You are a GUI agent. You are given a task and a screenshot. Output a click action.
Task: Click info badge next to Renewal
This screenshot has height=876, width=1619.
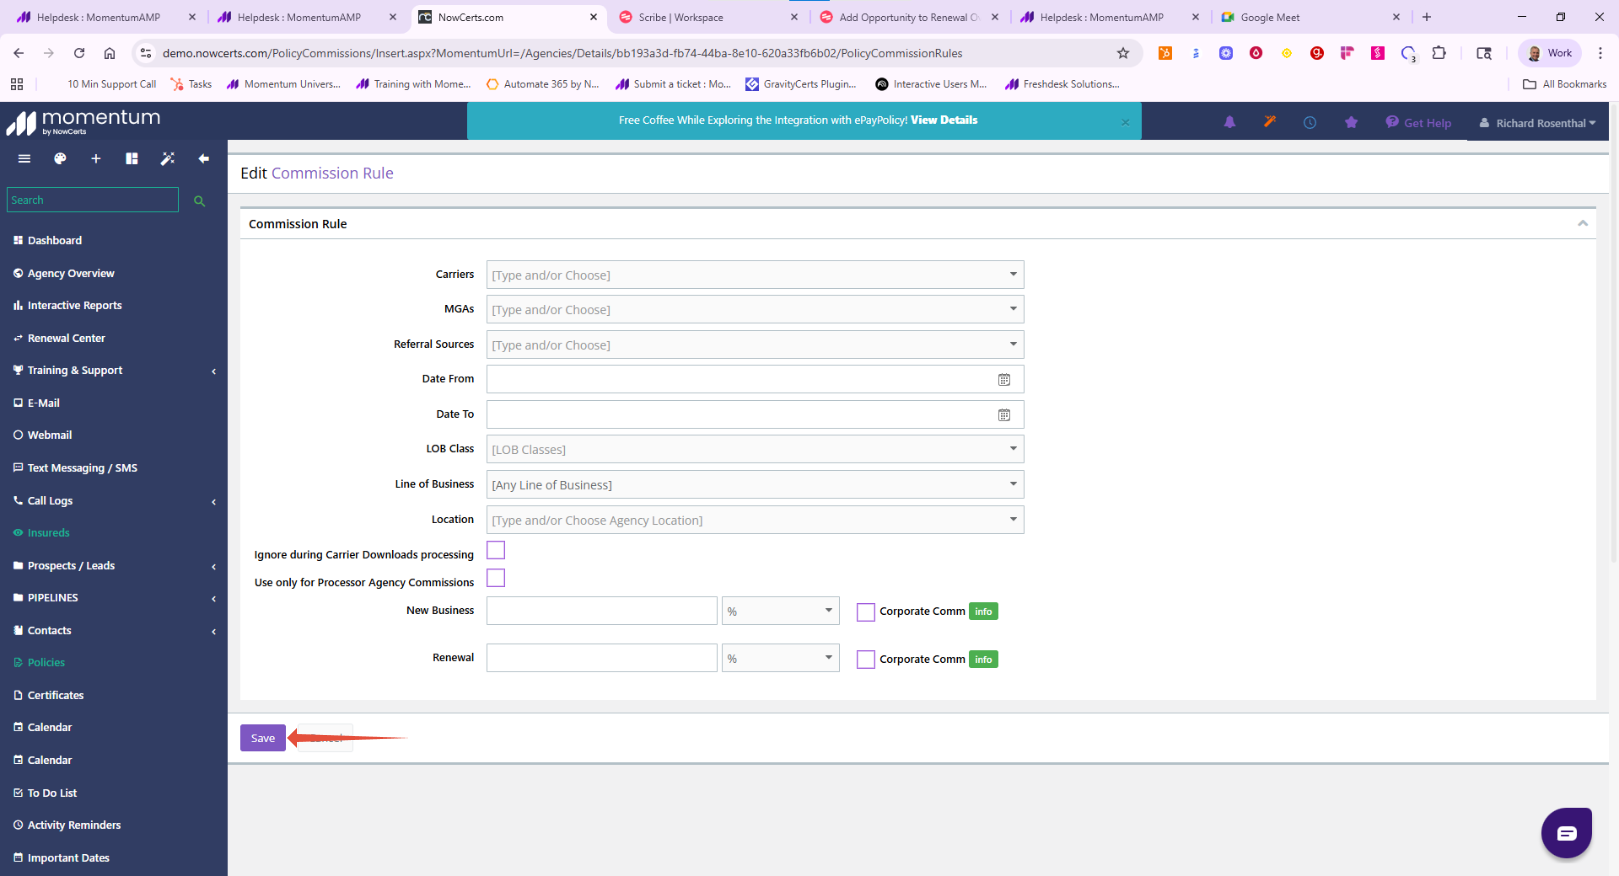click(x=984, y=659)
